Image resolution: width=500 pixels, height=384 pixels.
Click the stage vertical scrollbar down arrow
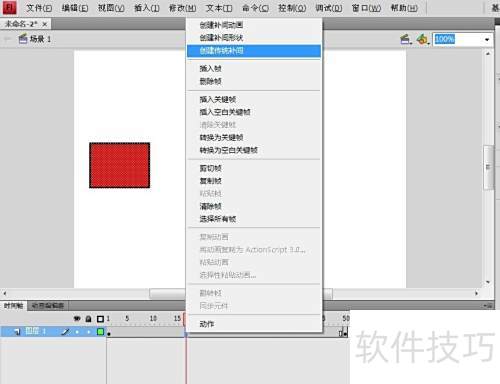pos(488,282)
